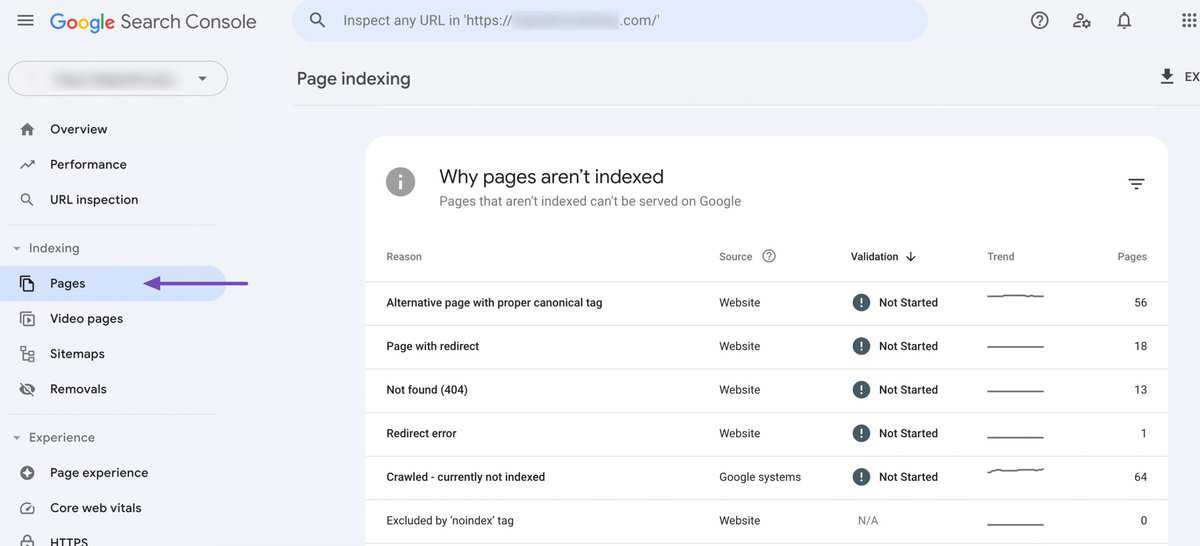Open Excluded by 'noindex' tag row
The width and height of the screenshot is (1200, 546).
[x=766, y=521]
